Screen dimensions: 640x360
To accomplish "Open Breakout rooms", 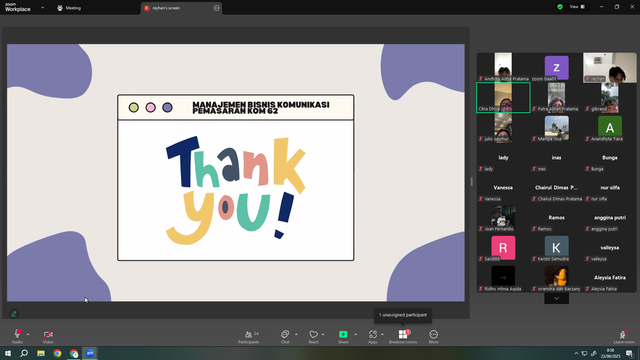I will [403, 337].
